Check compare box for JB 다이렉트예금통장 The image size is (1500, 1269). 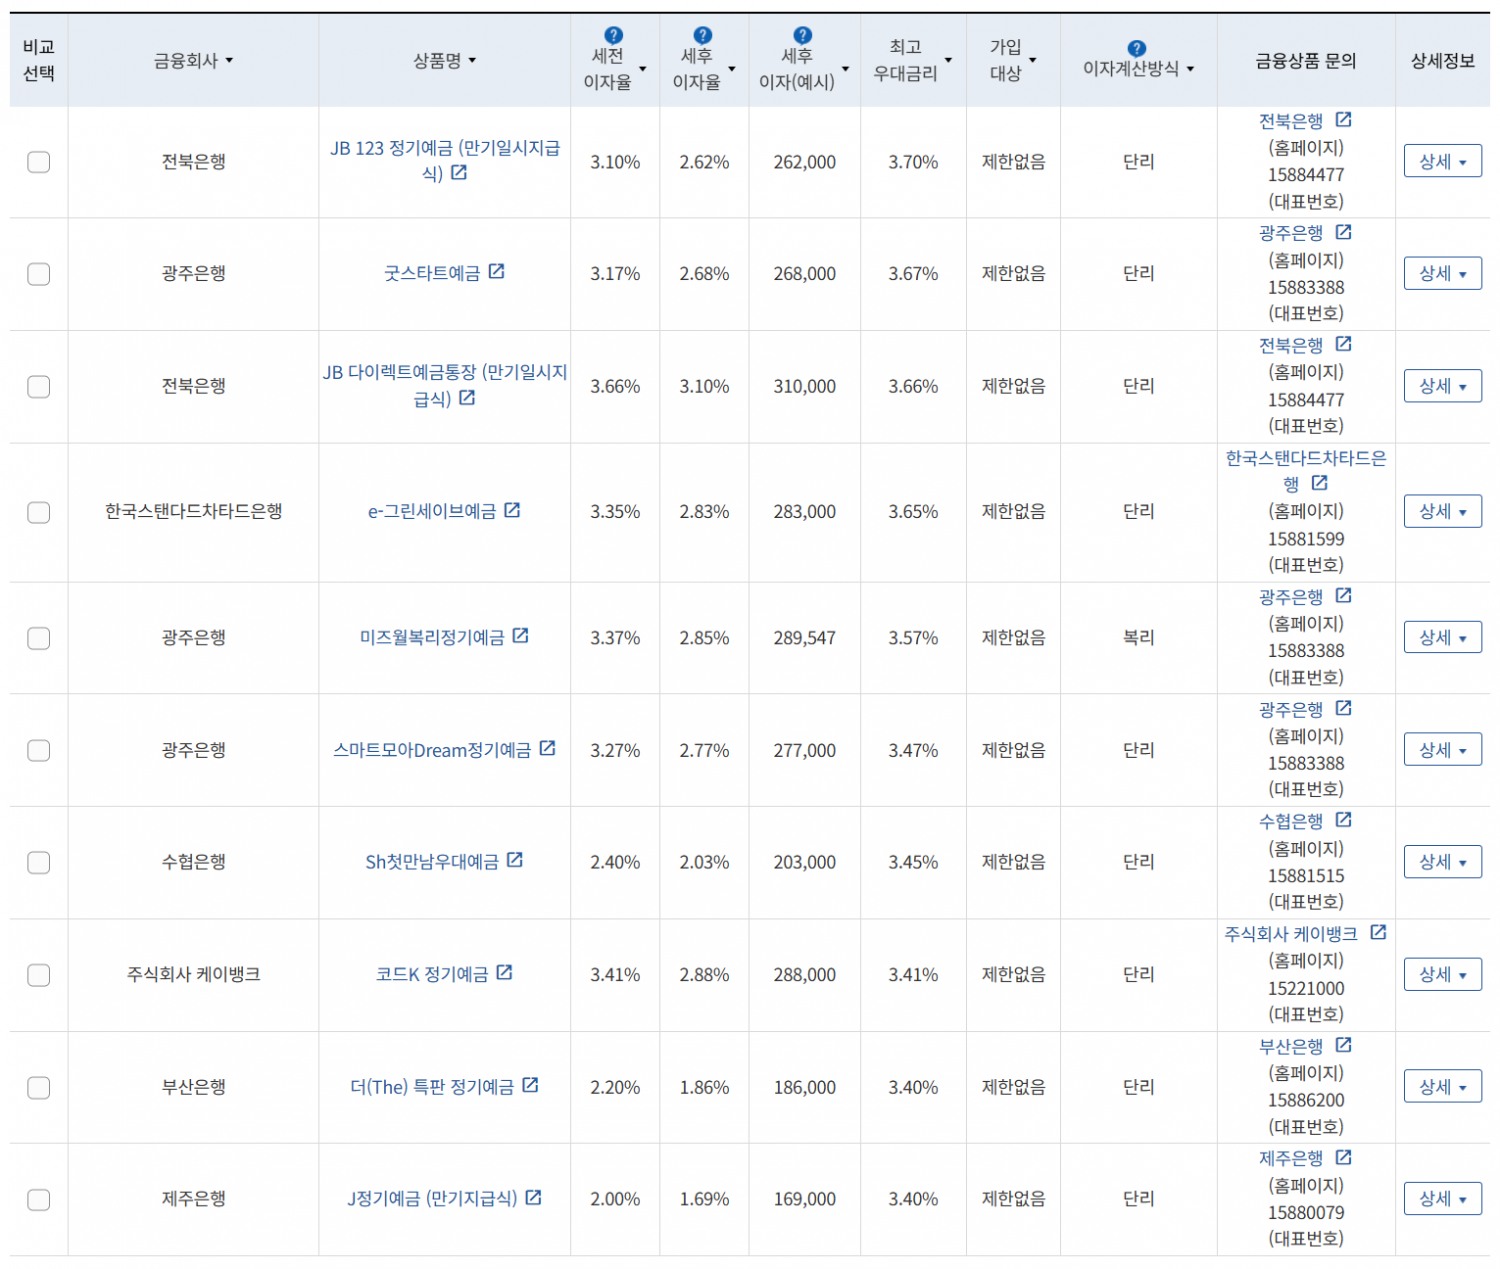[39, 386]
